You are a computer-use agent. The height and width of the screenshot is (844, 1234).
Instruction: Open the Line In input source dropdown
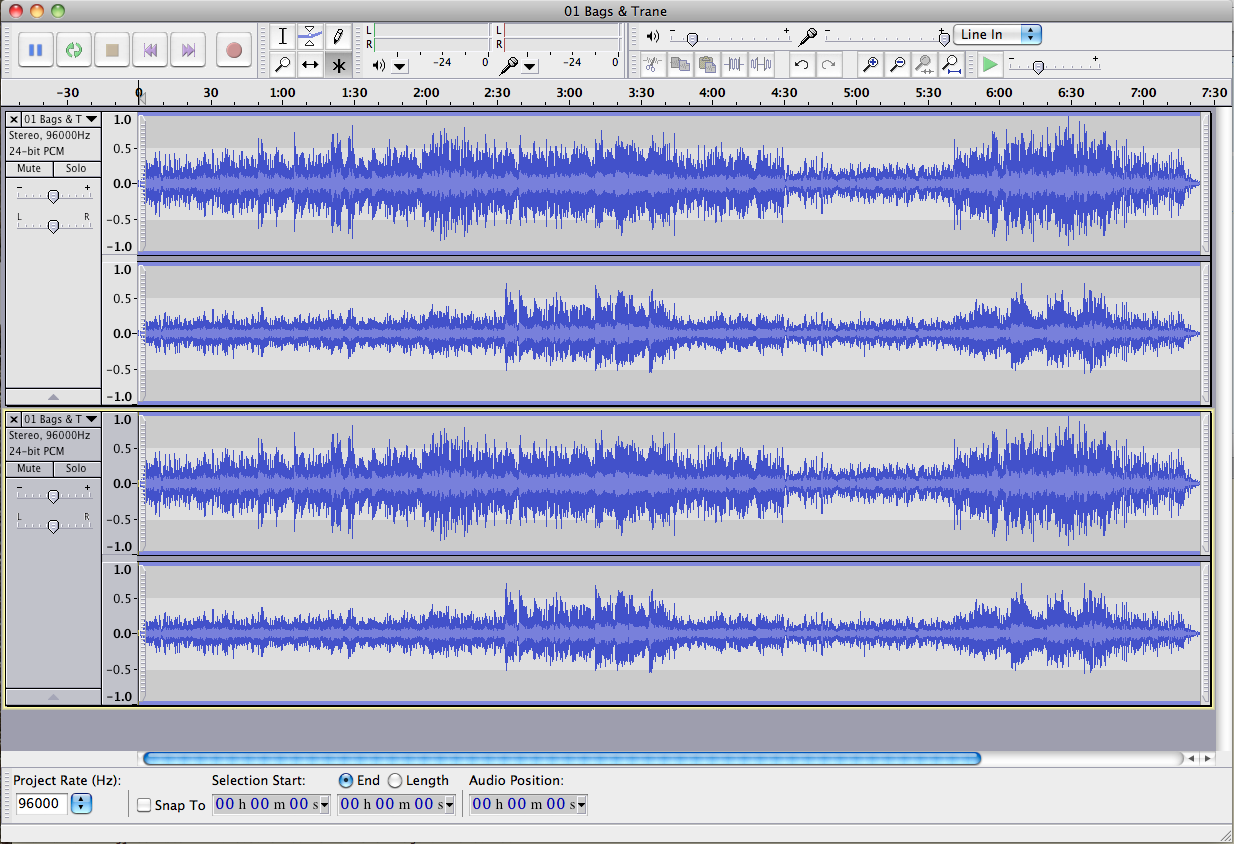pyautogui.click(x=997, y=34)
